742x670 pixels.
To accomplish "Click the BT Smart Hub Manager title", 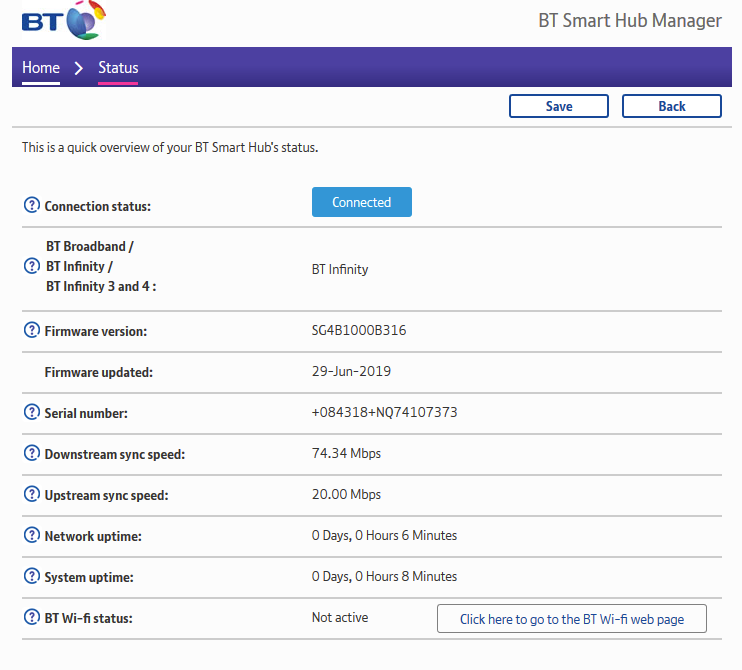I will pyautogui.click(x=629, y=21).
